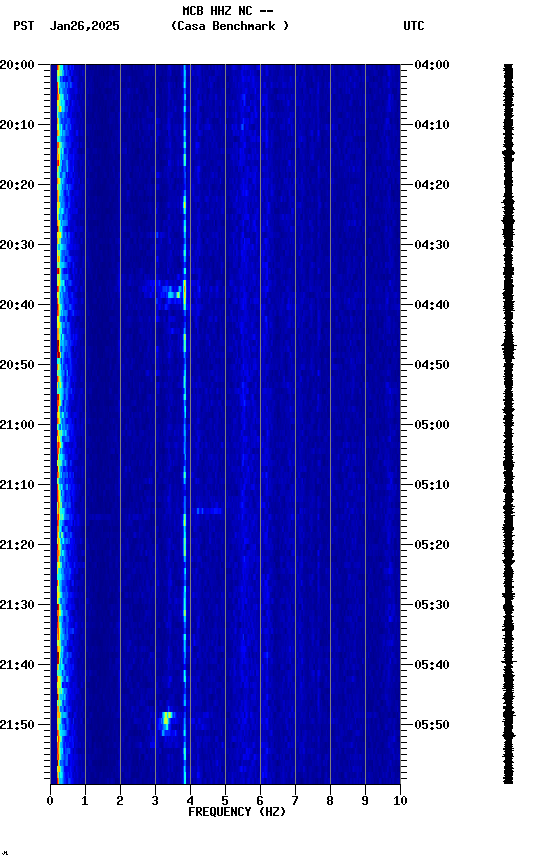Click the "PST" timezone label

click(x=24, y=26)
